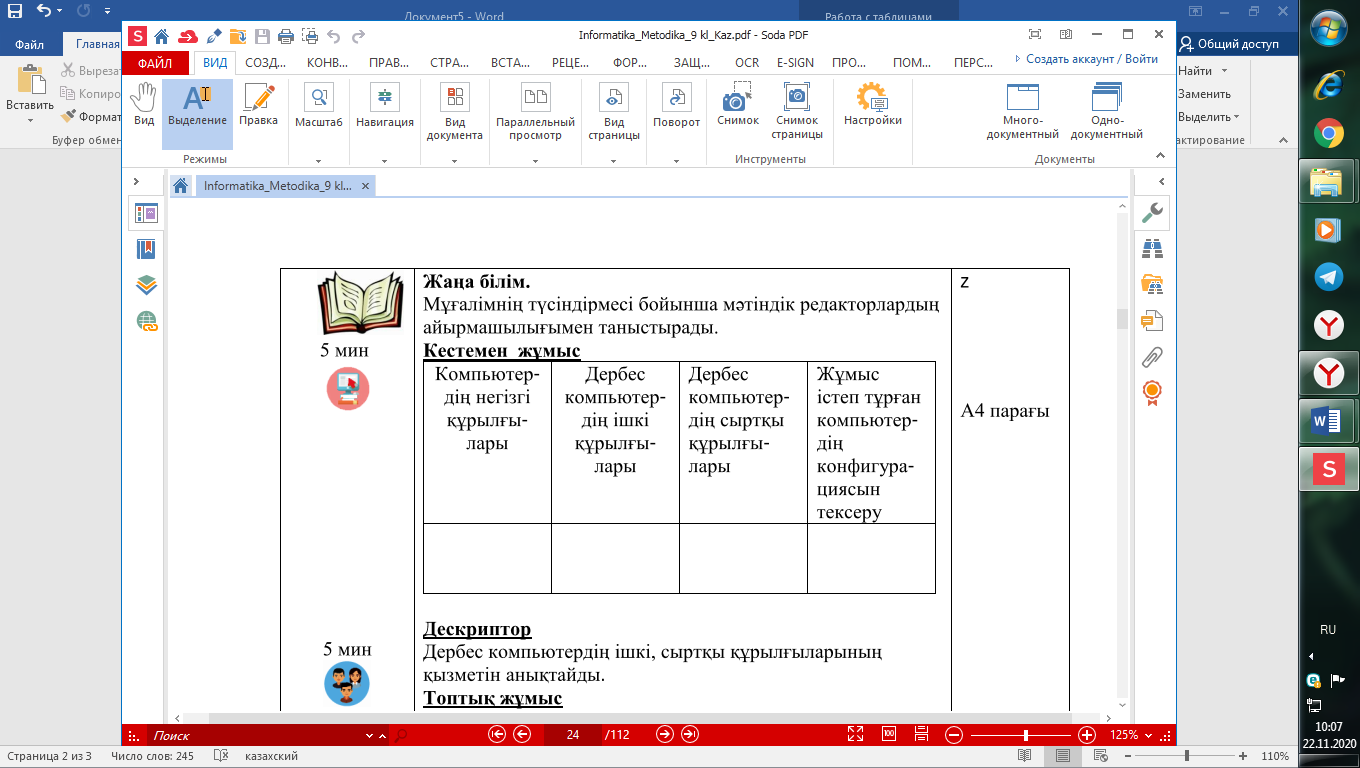Viewport: 1360px width, 768px height.
Task: Open the comments panel on right sidebar
Action: pyautogui.click(x=1153, y=320)
